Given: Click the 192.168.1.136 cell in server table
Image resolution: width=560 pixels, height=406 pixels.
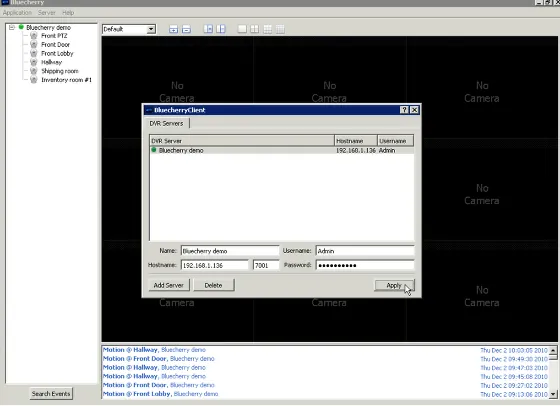Looking at the screenshot, I should coord(356,151).
